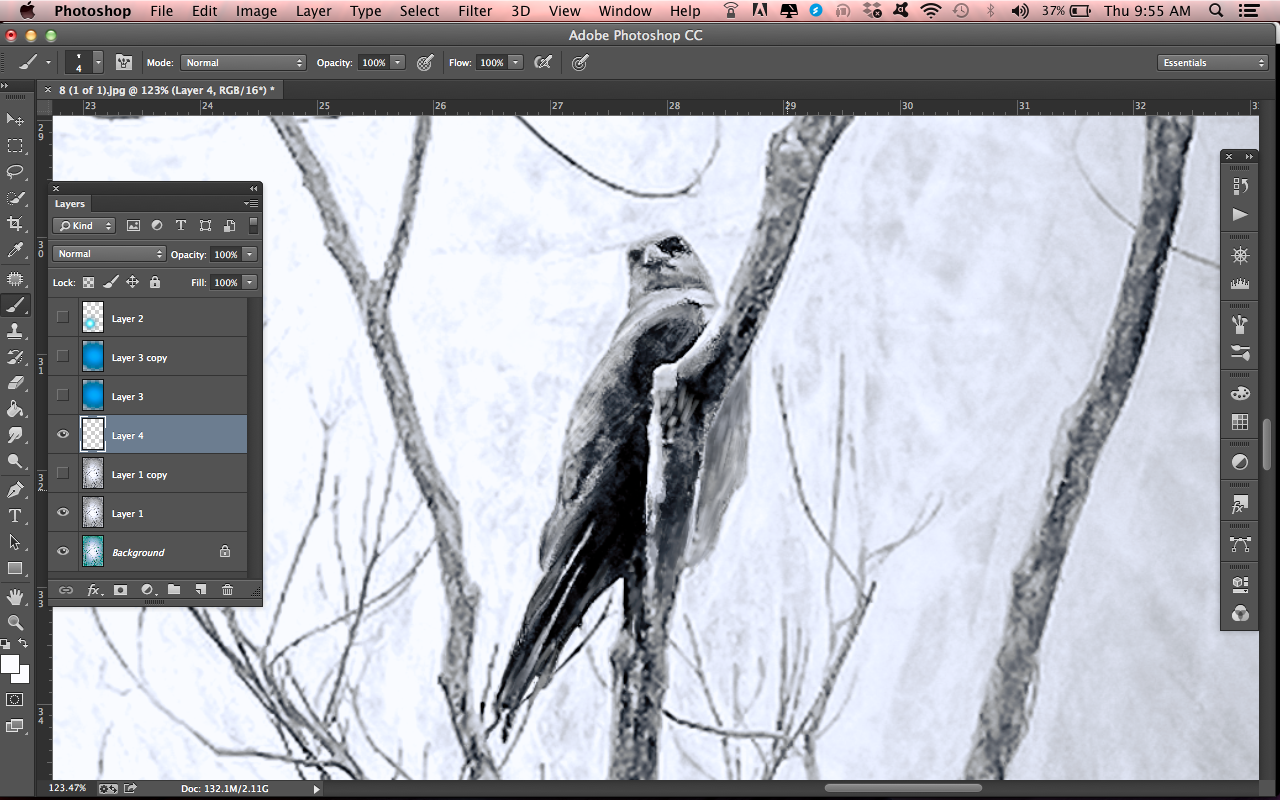Create a new layer icon
Image resolution: width=1280 pixels, height=800 pixels.
click(x=200, y=590)
